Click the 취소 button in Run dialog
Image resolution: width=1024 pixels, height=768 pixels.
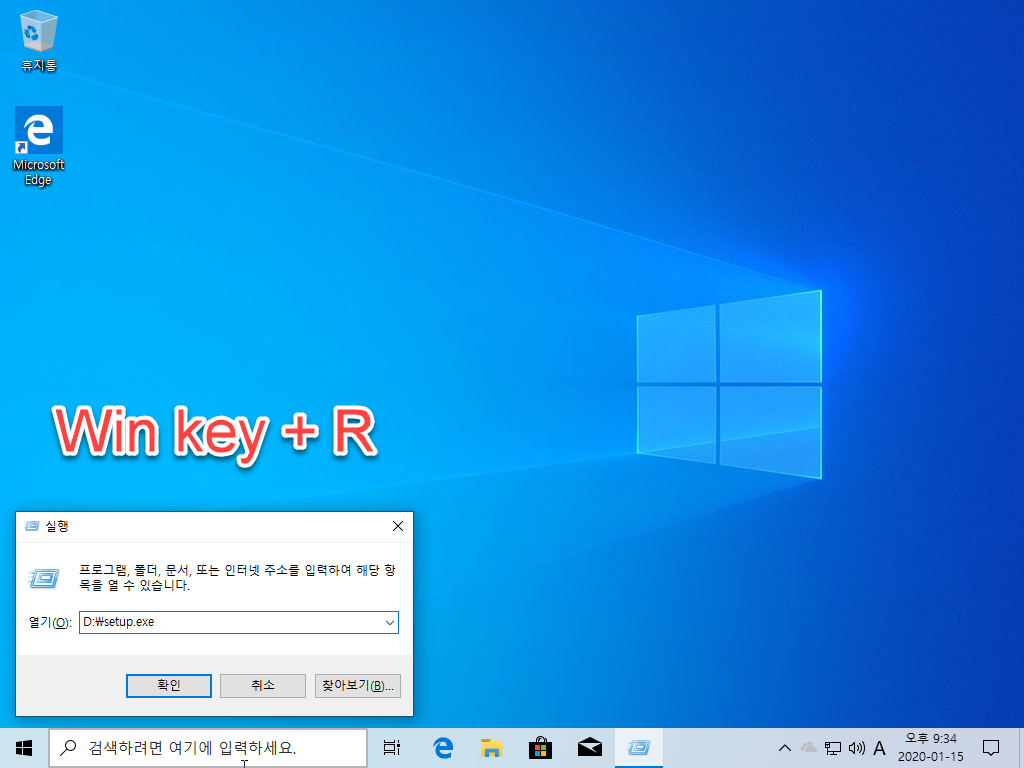pyautogui.click(x=263, y=686)
